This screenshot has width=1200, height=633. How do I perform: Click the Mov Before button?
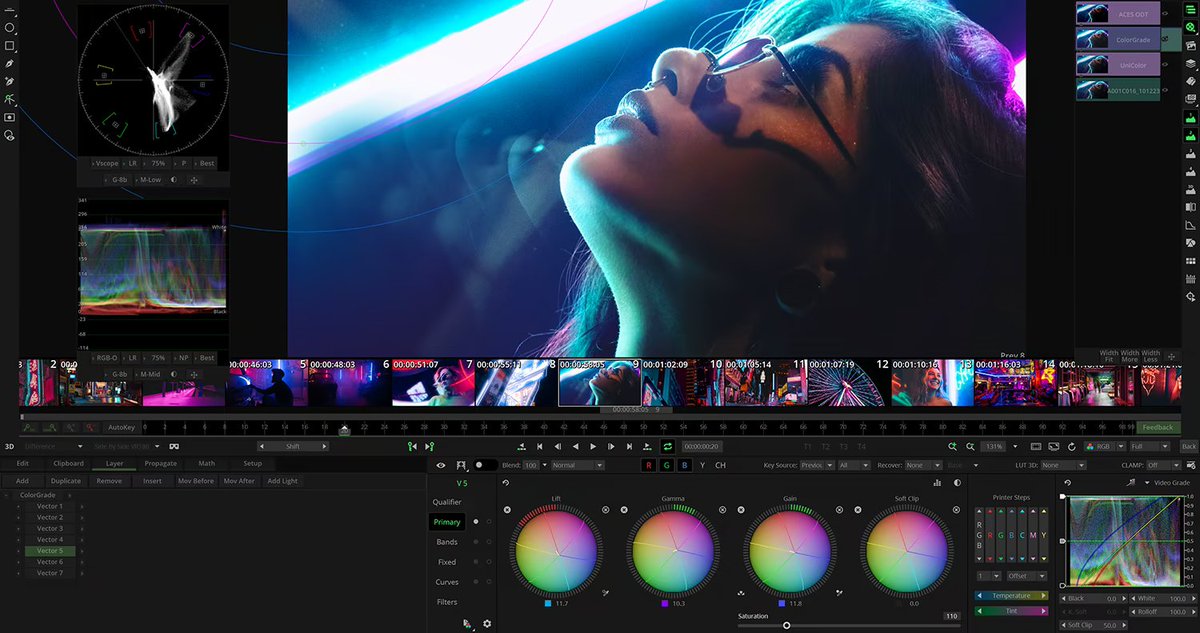pos(196,481)
